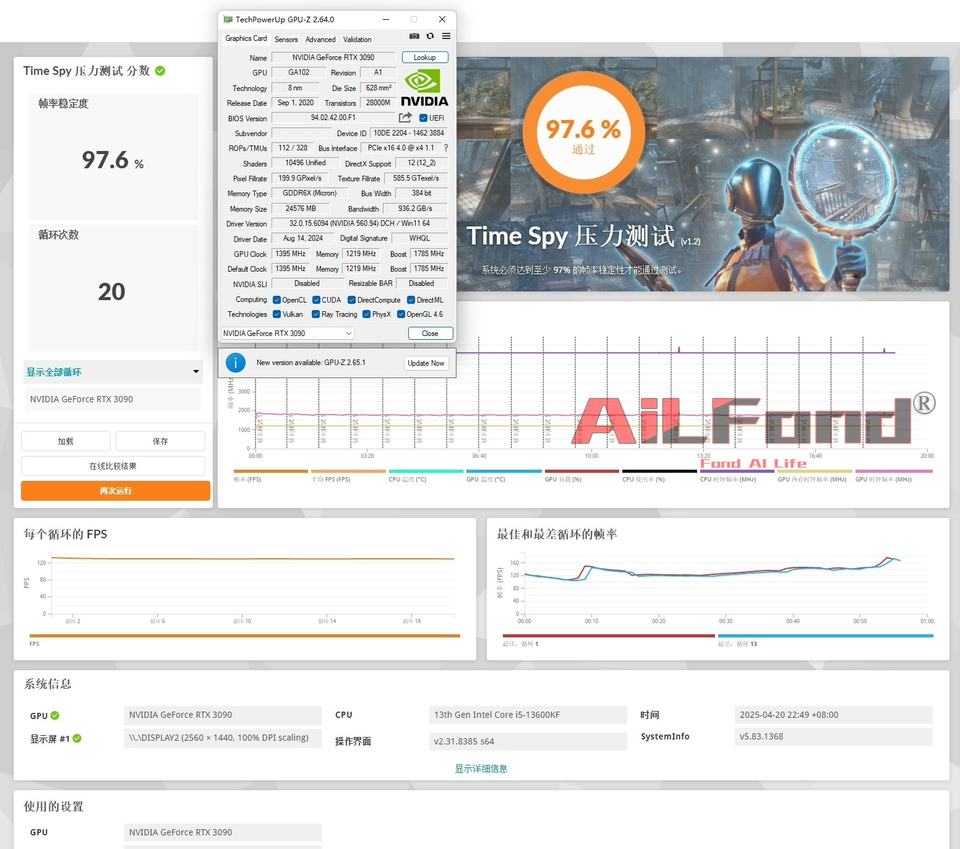
Task: Click 显示详细信息 link
Action: pyautogui.click(x=481, y=768)
